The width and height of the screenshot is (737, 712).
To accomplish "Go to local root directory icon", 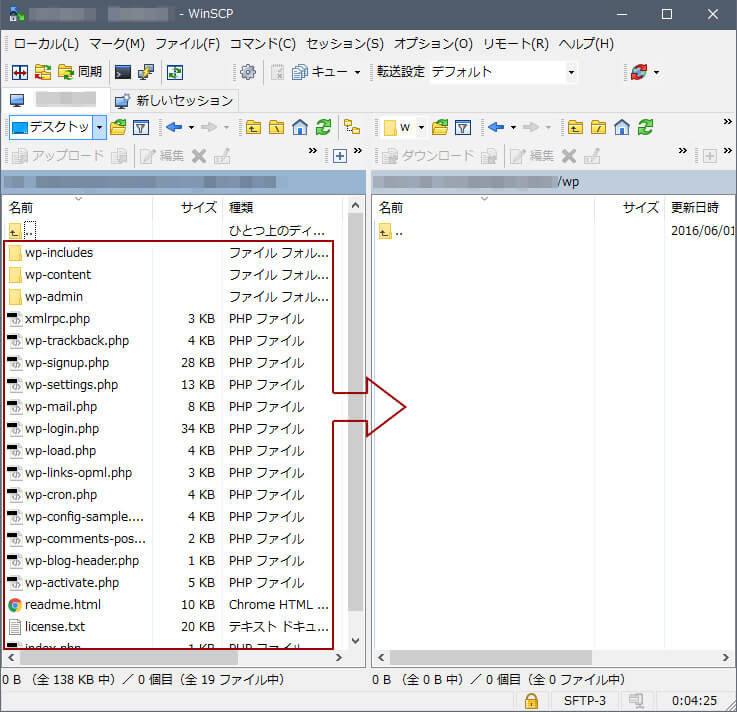I will point(276,127).
